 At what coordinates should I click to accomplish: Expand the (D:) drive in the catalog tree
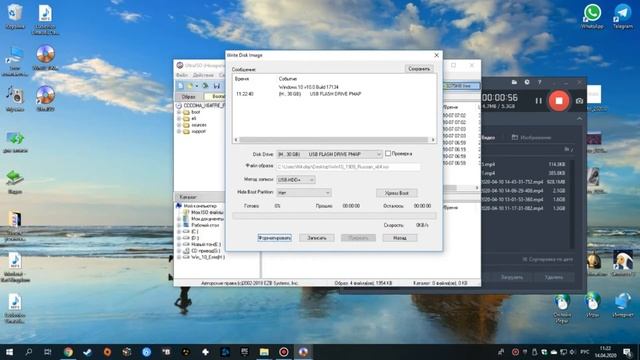pyautogui.click(x=179, y=238)
